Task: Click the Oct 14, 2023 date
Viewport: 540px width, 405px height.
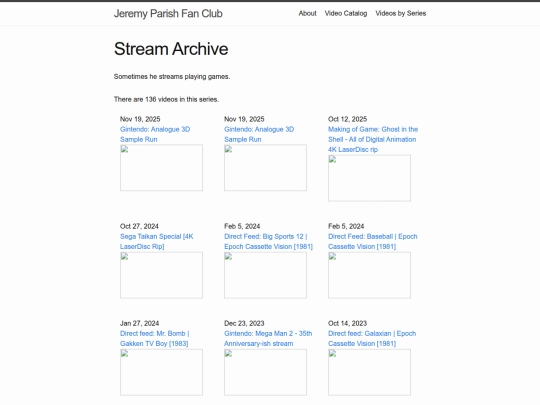Action: (x=347, y=323)
